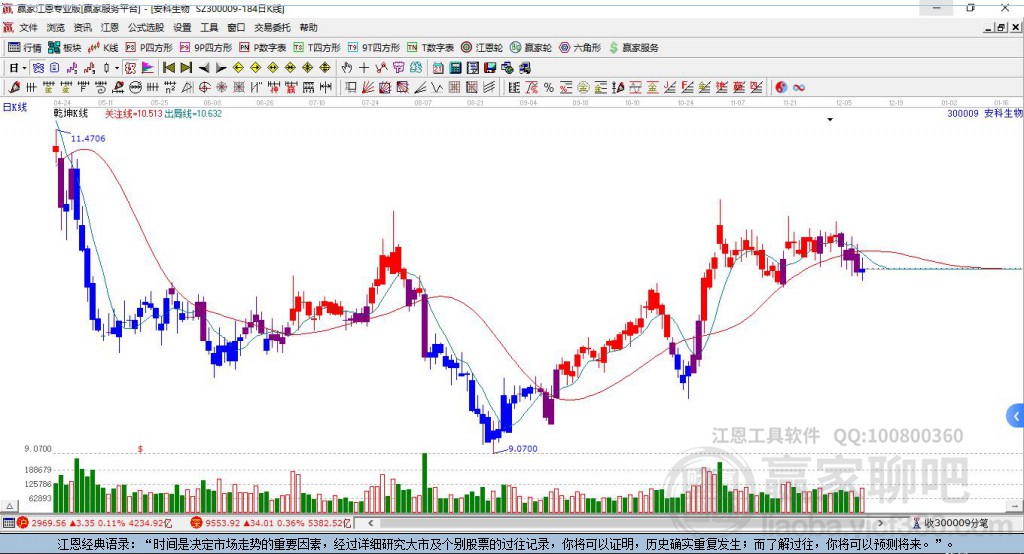The height and width of the screenshot is (554, 1024).
Task: Click the 300009 安科生物 stock label
Action: [985, 114]
